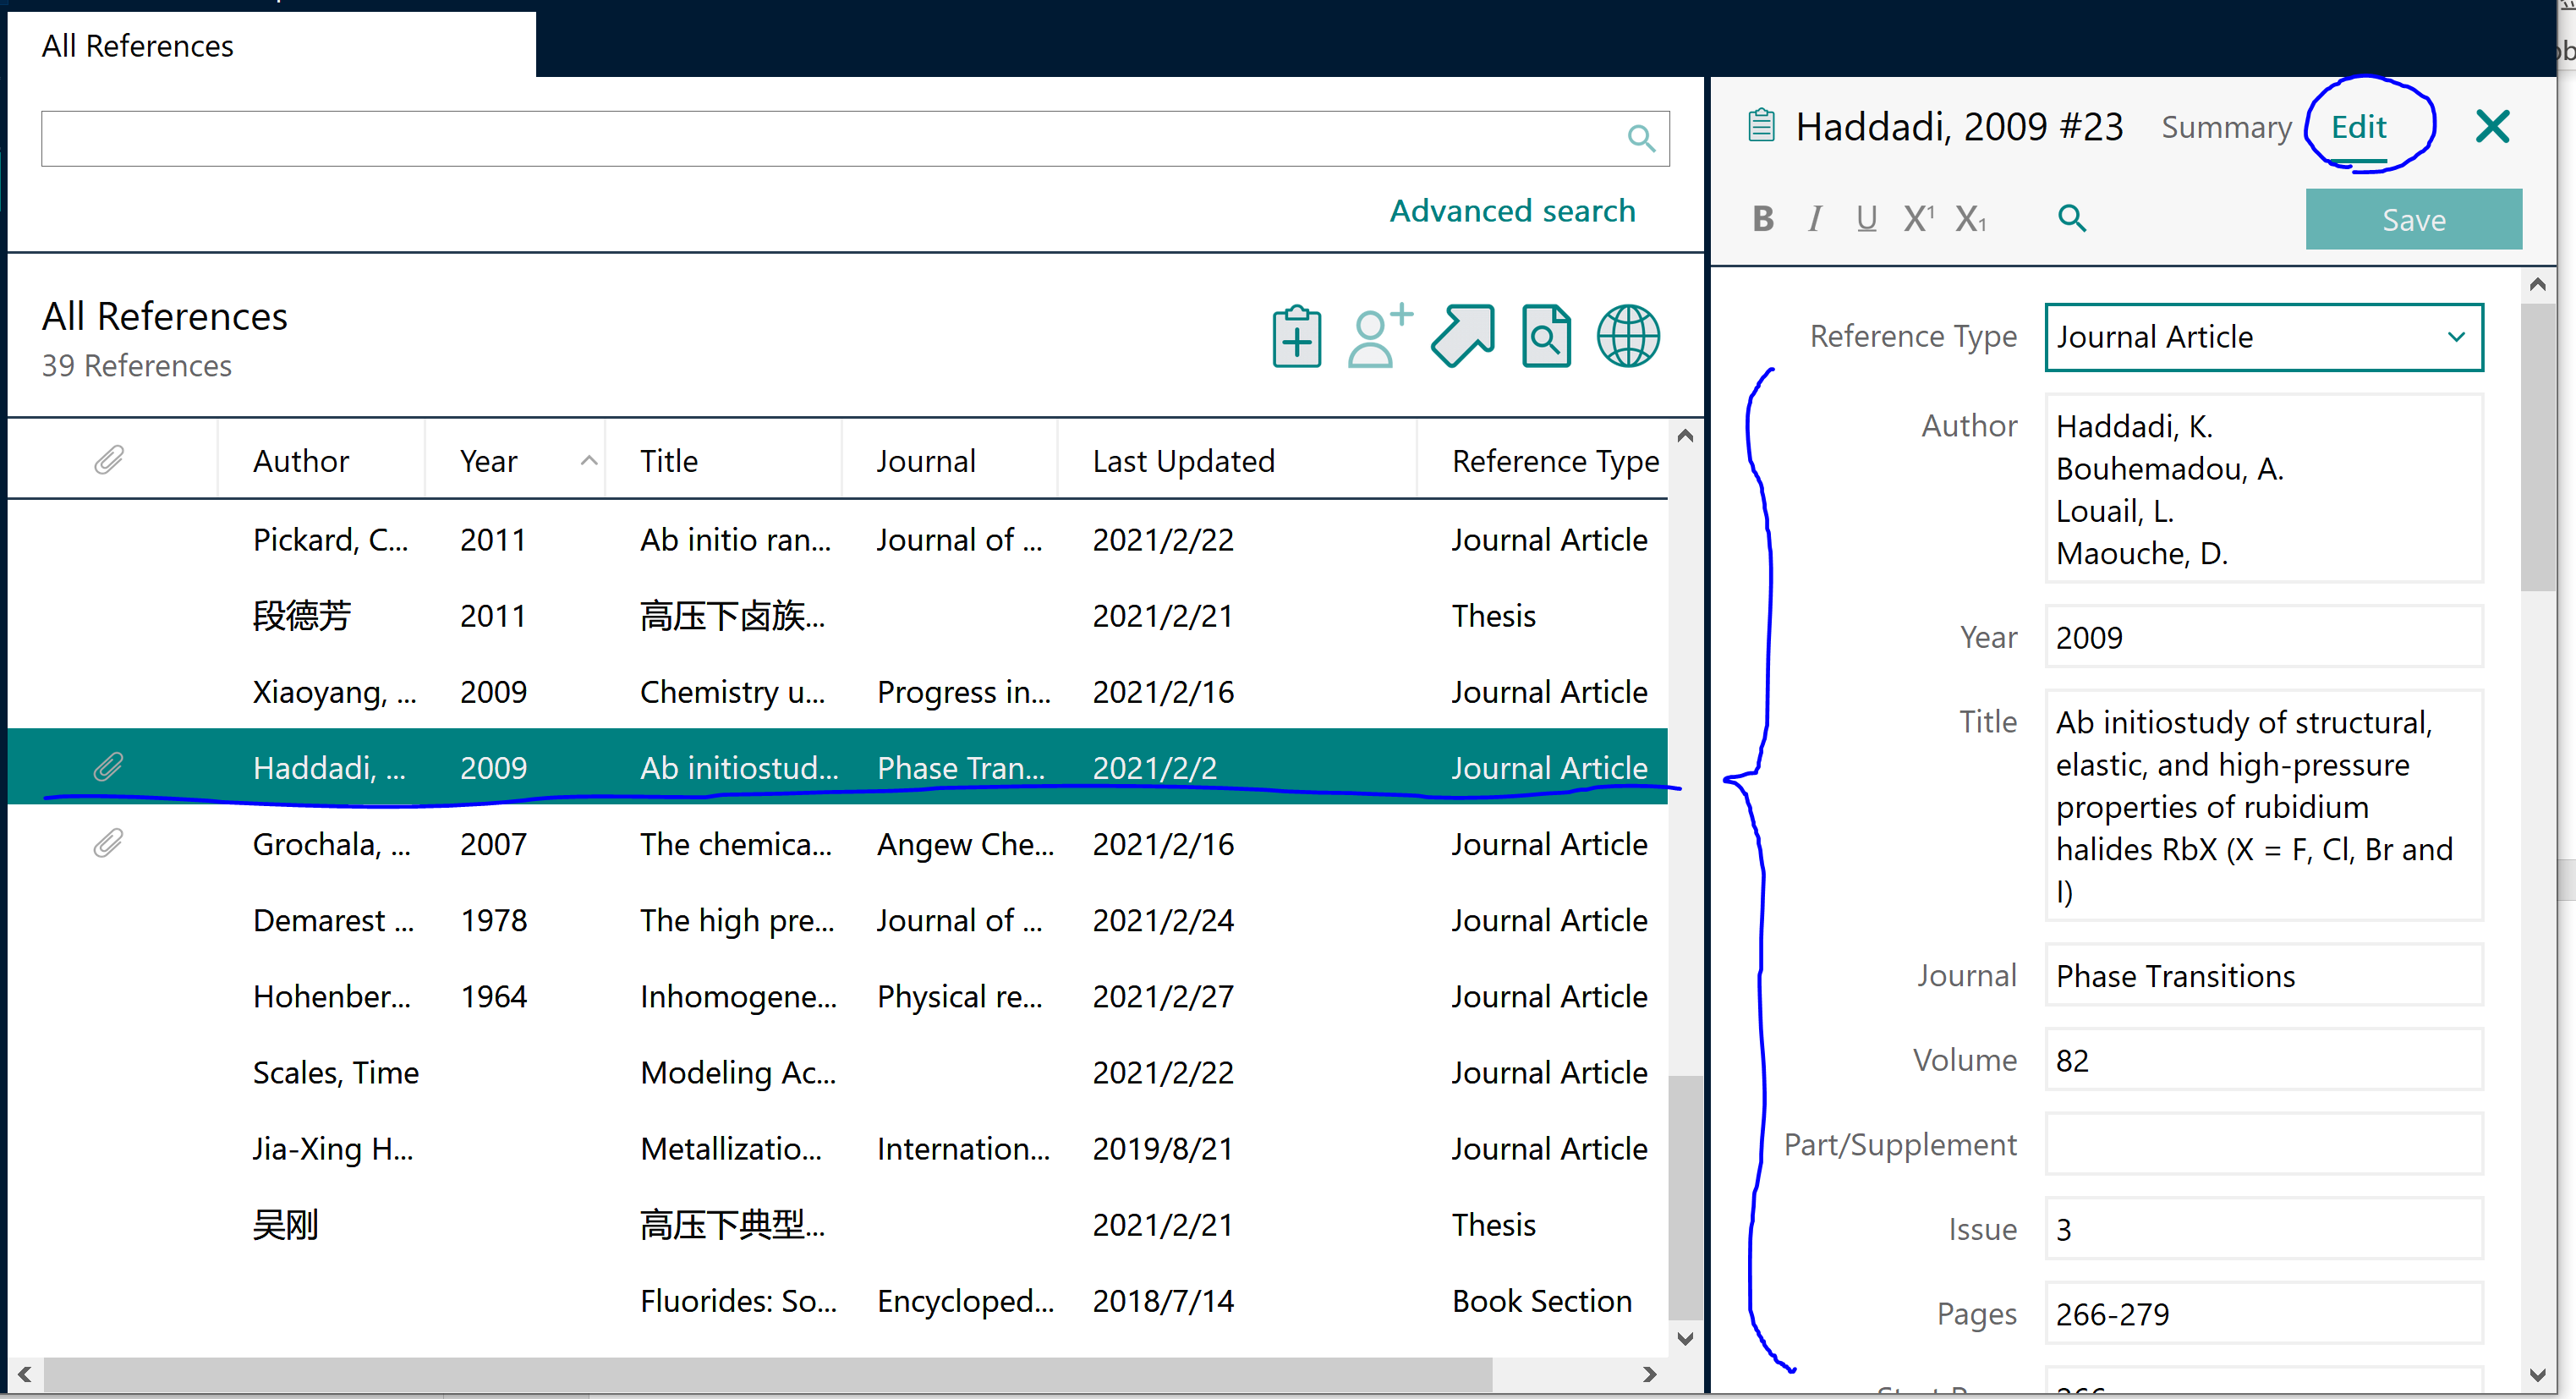This screenshot has width=2576, height=1399.
Task: Click the find full text icon
Action: click(x=1545, y=337)
